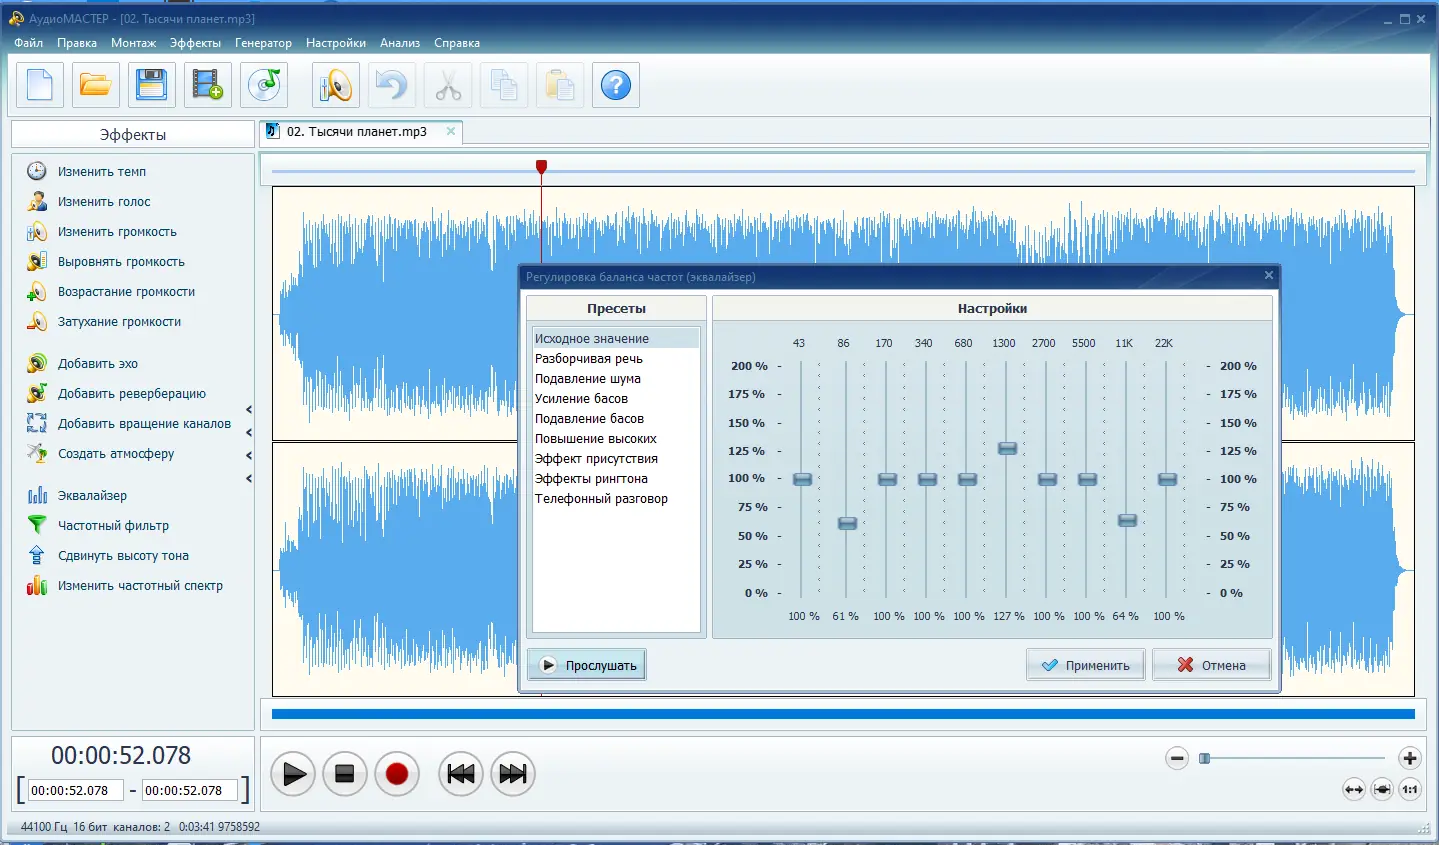
Task: Choose the Телефонный разговор preset
Action: (616, 499)
